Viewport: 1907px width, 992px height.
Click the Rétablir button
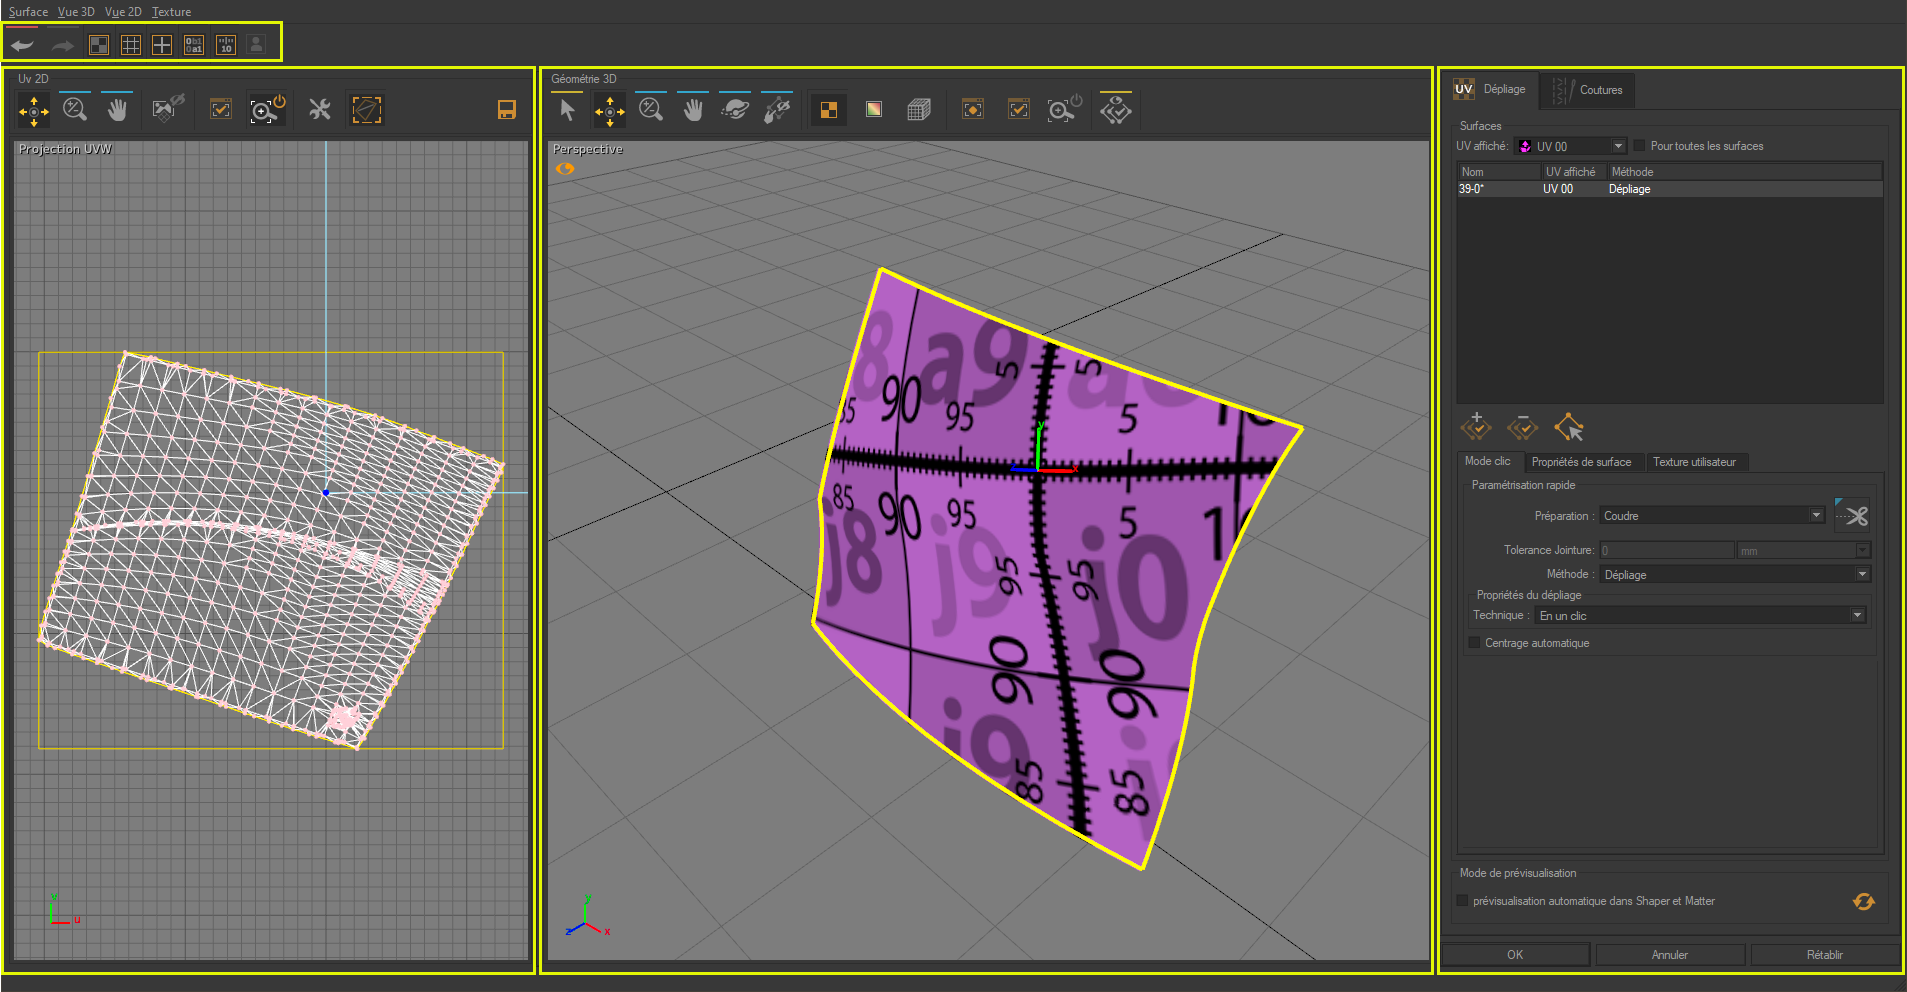pyautogui.click(x=1824, y=954)
